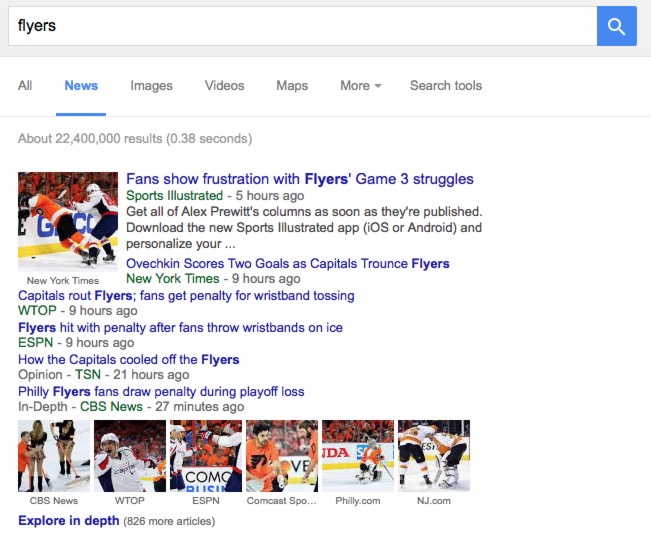Expand the More dropdown menu
Screen dimensions: 651x538
(360, 86)
